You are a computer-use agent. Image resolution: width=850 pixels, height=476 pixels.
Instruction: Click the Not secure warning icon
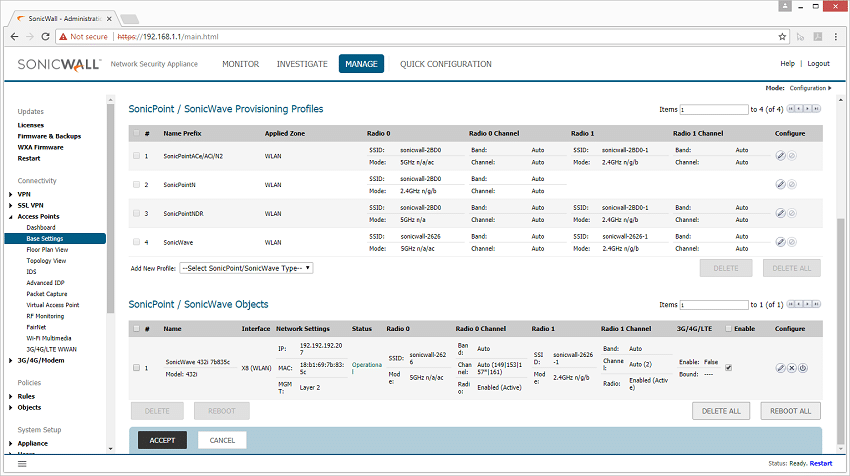(63, 36)
